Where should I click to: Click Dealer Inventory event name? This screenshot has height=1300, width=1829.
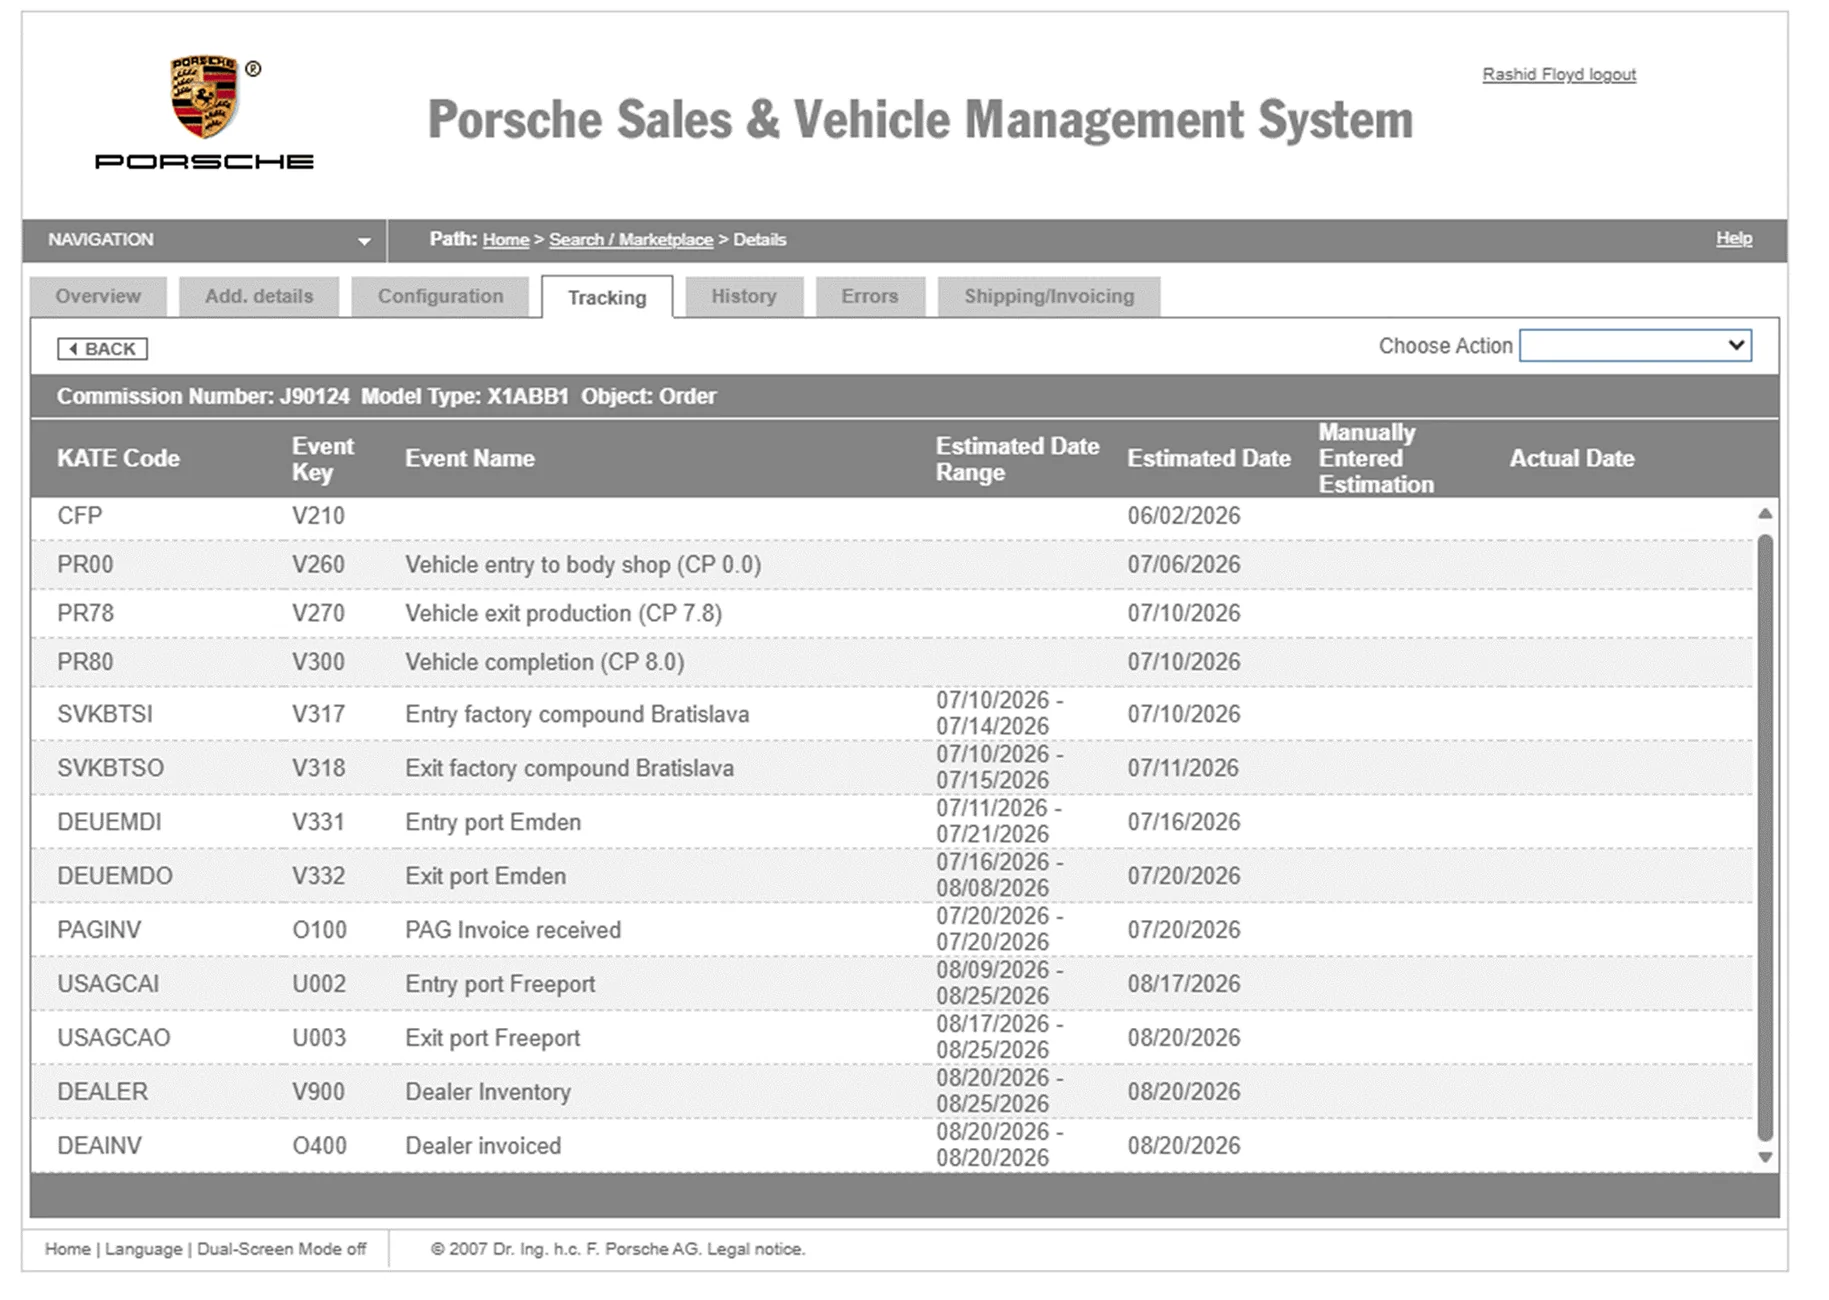(488, 1093)
